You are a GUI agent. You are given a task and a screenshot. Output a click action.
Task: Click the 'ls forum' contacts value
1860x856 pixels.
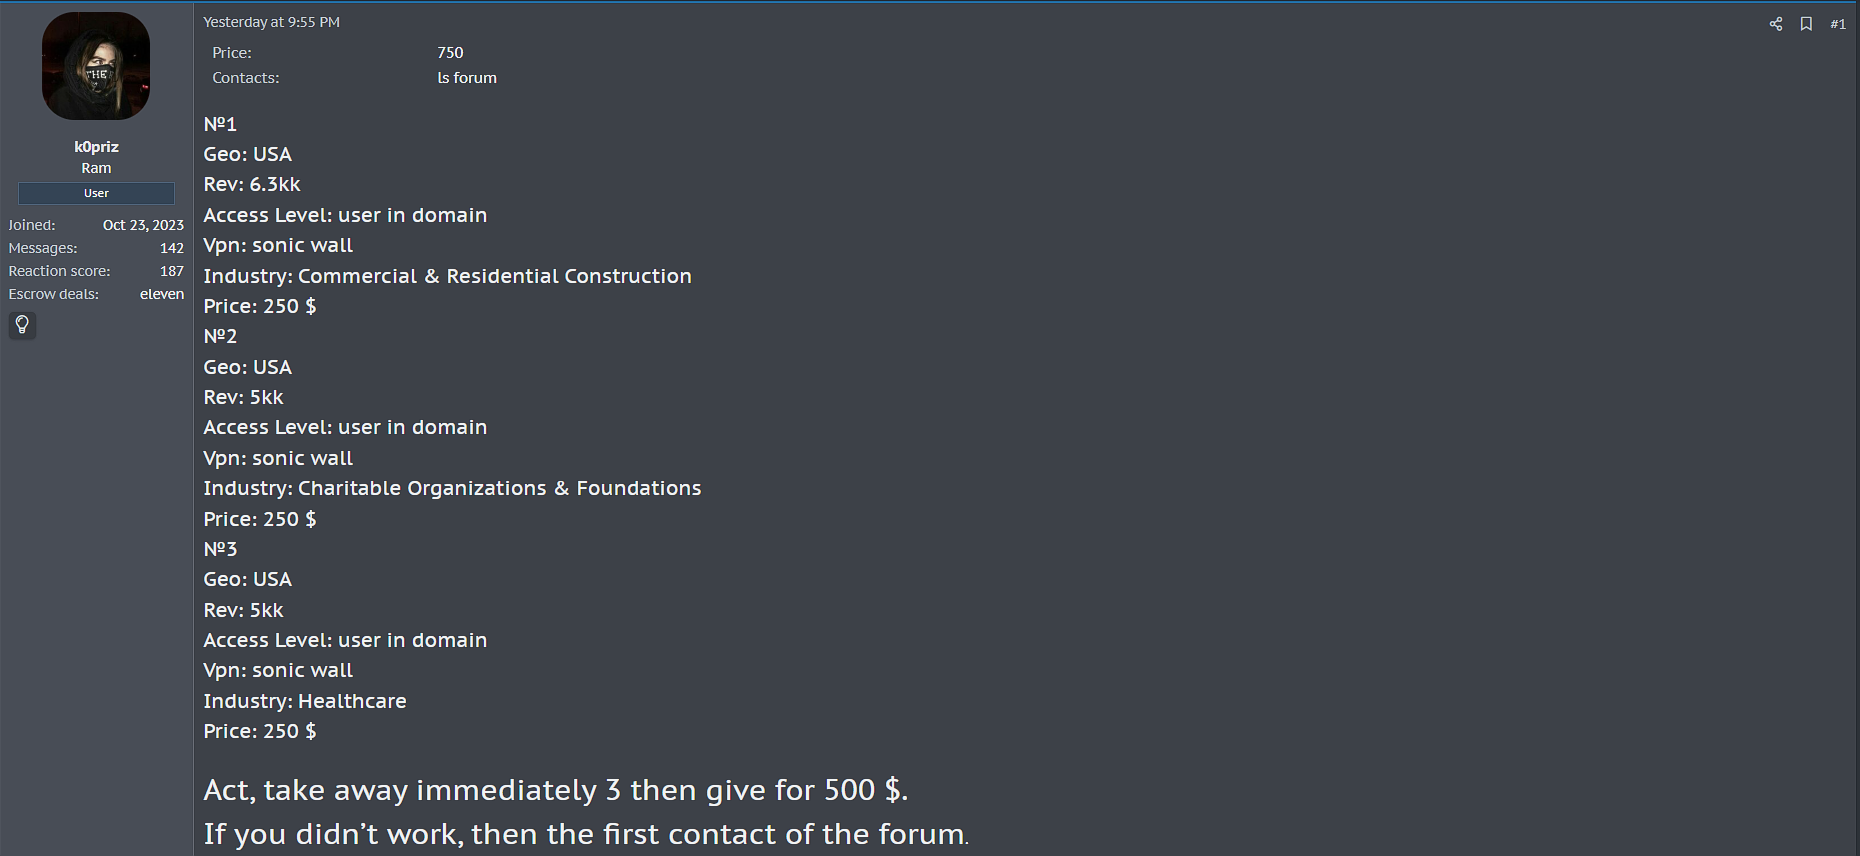coord(467,78)
